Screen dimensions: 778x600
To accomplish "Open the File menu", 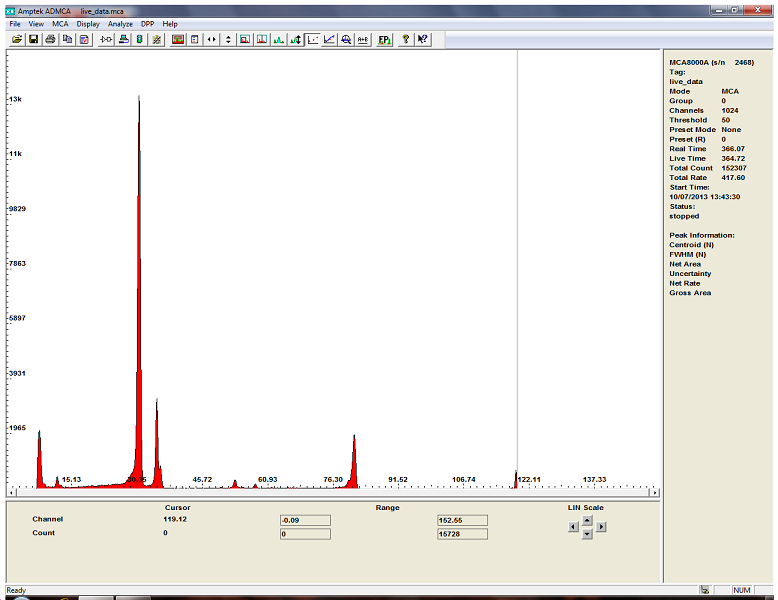I will [x=15, y=23].
